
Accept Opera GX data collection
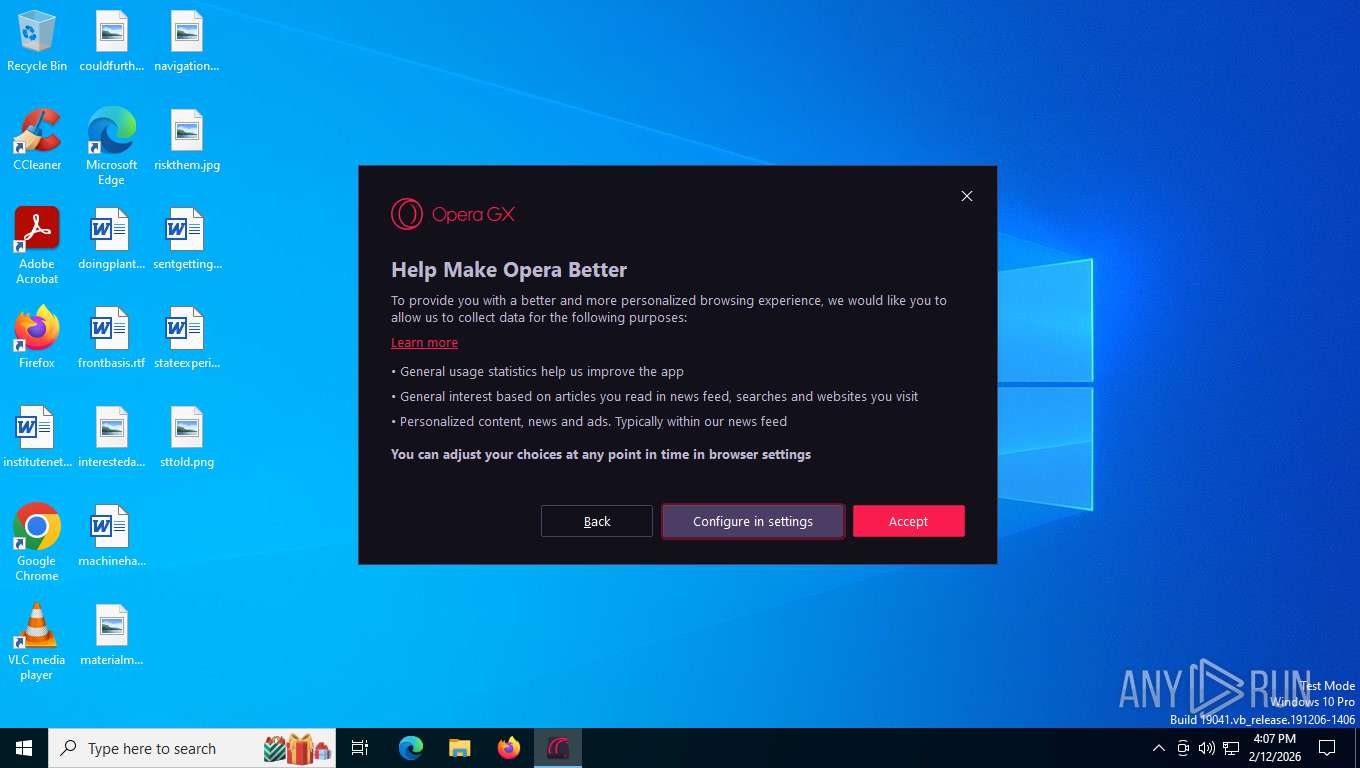[x=908, y=521]
